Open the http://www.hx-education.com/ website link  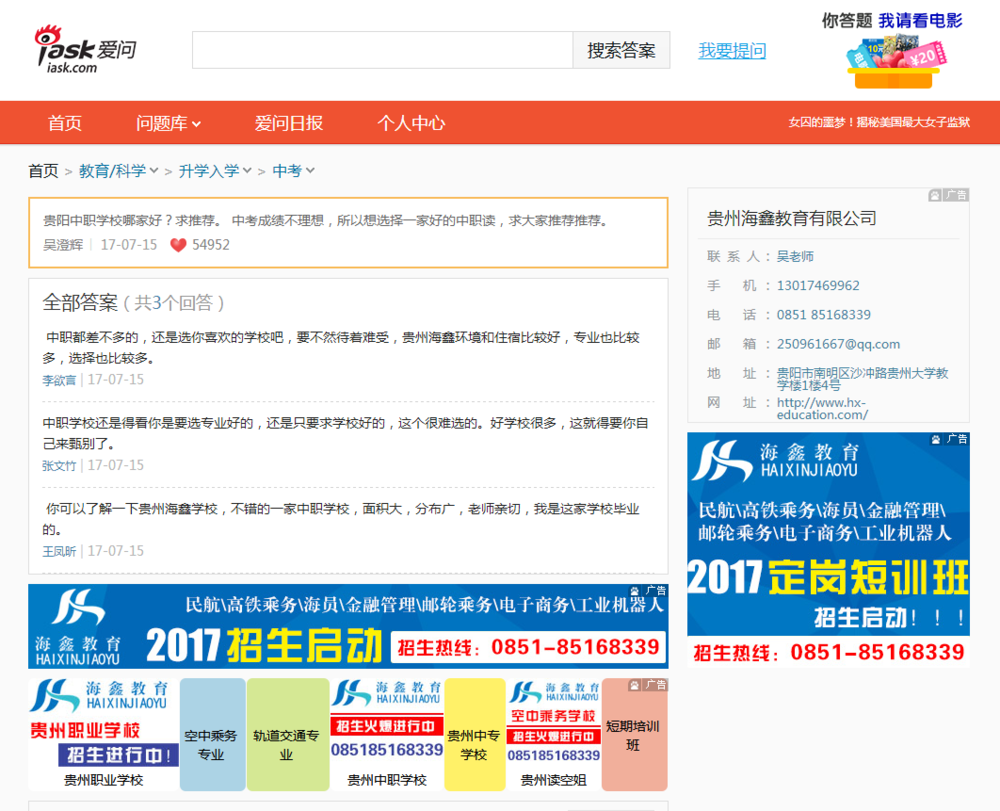(x=823, y=408)
